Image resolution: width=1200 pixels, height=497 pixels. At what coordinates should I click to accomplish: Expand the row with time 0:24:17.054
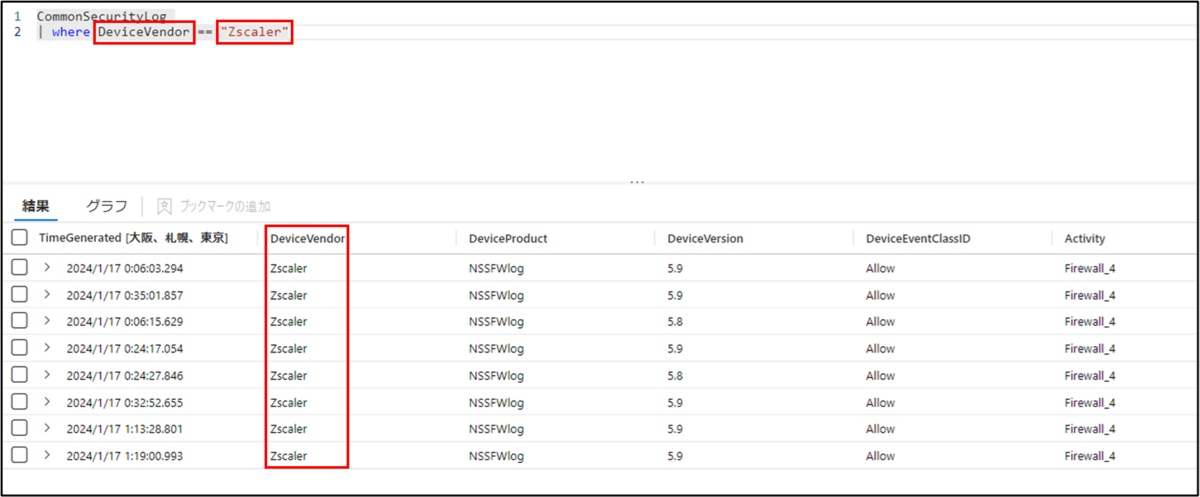pyautogui.click(x=47, y=348)
